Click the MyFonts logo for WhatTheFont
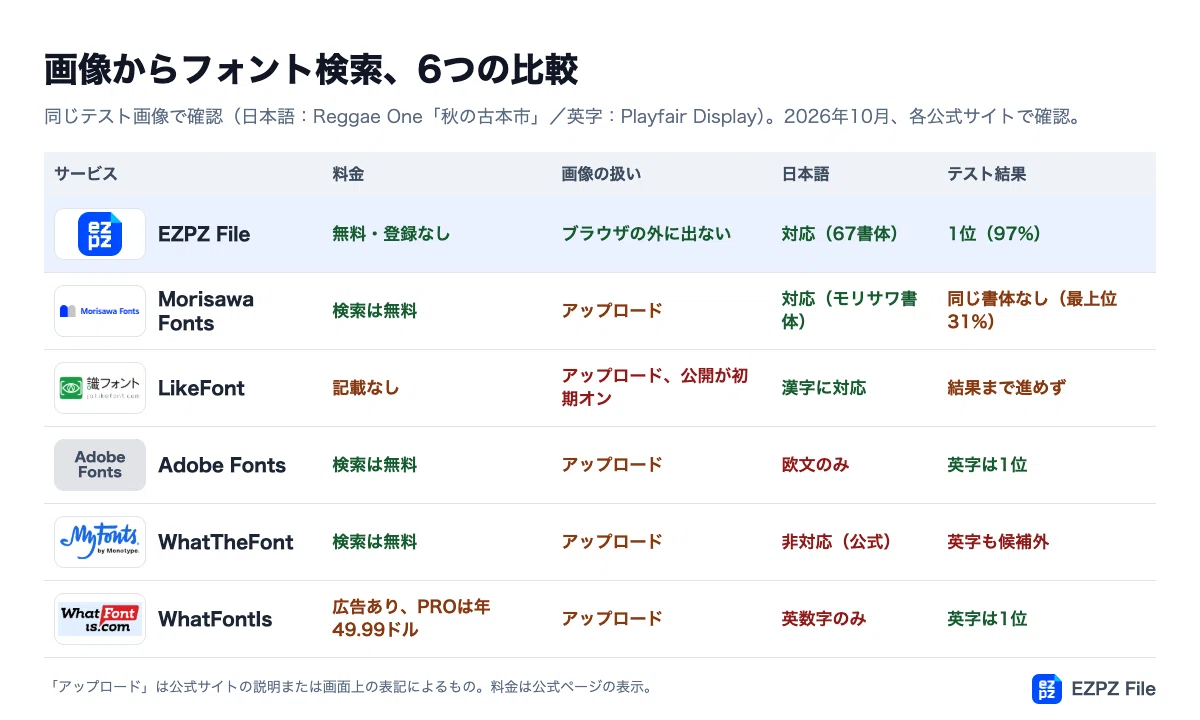The image size is (1200, 720). pos(100,542)
